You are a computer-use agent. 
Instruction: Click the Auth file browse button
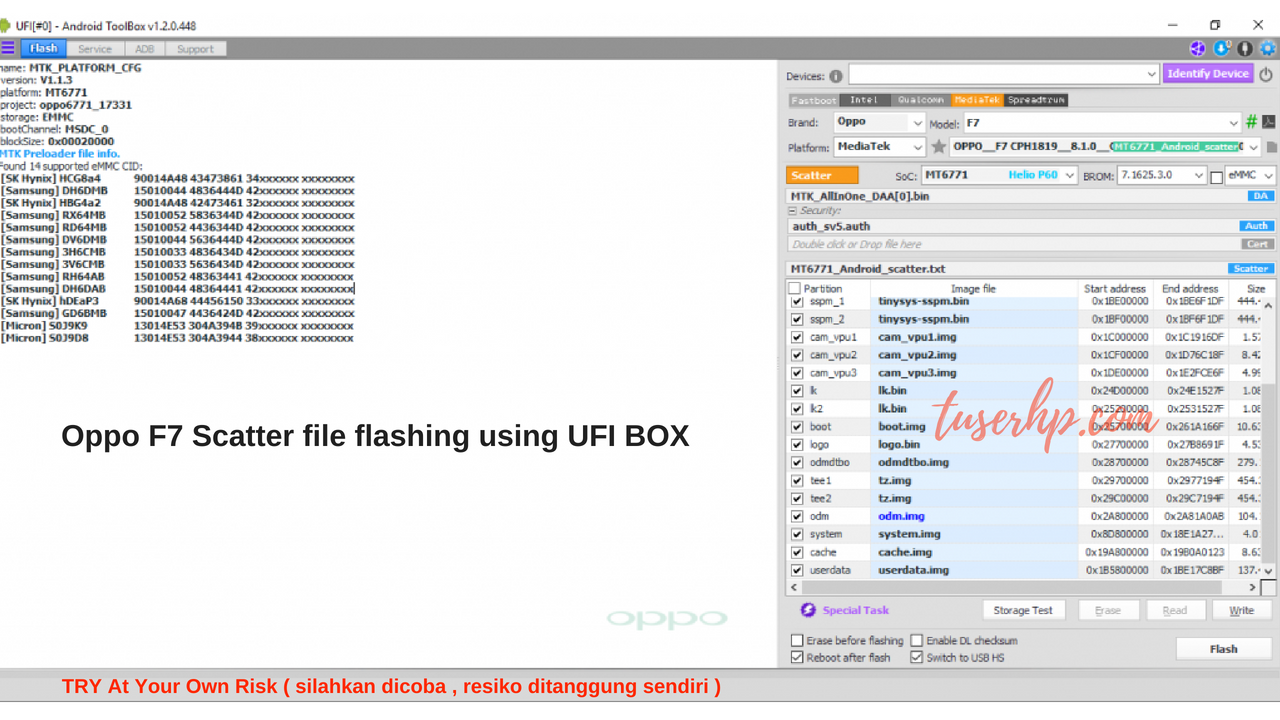click(x=1257, y=226)
